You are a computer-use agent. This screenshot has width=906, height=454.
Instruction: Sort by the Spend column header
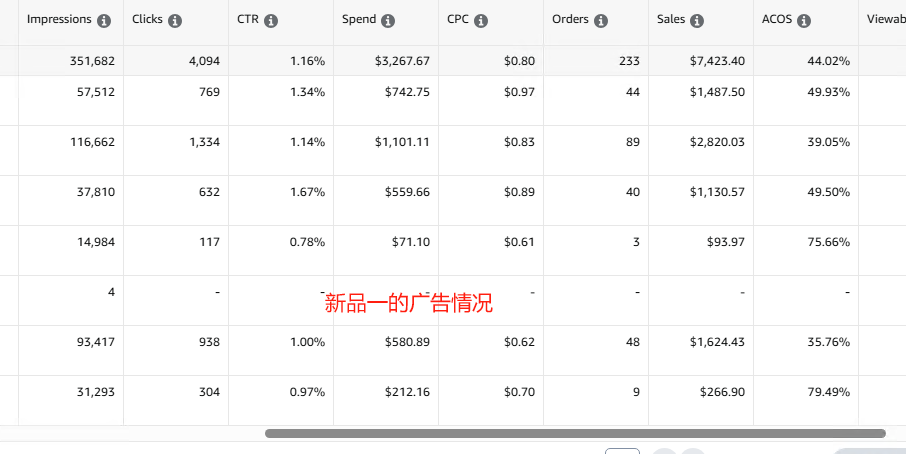click(359, 19)
